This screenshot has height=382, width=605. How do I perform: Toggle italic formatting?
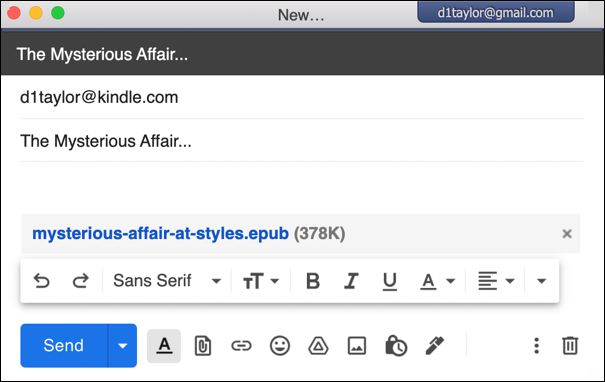351,281
